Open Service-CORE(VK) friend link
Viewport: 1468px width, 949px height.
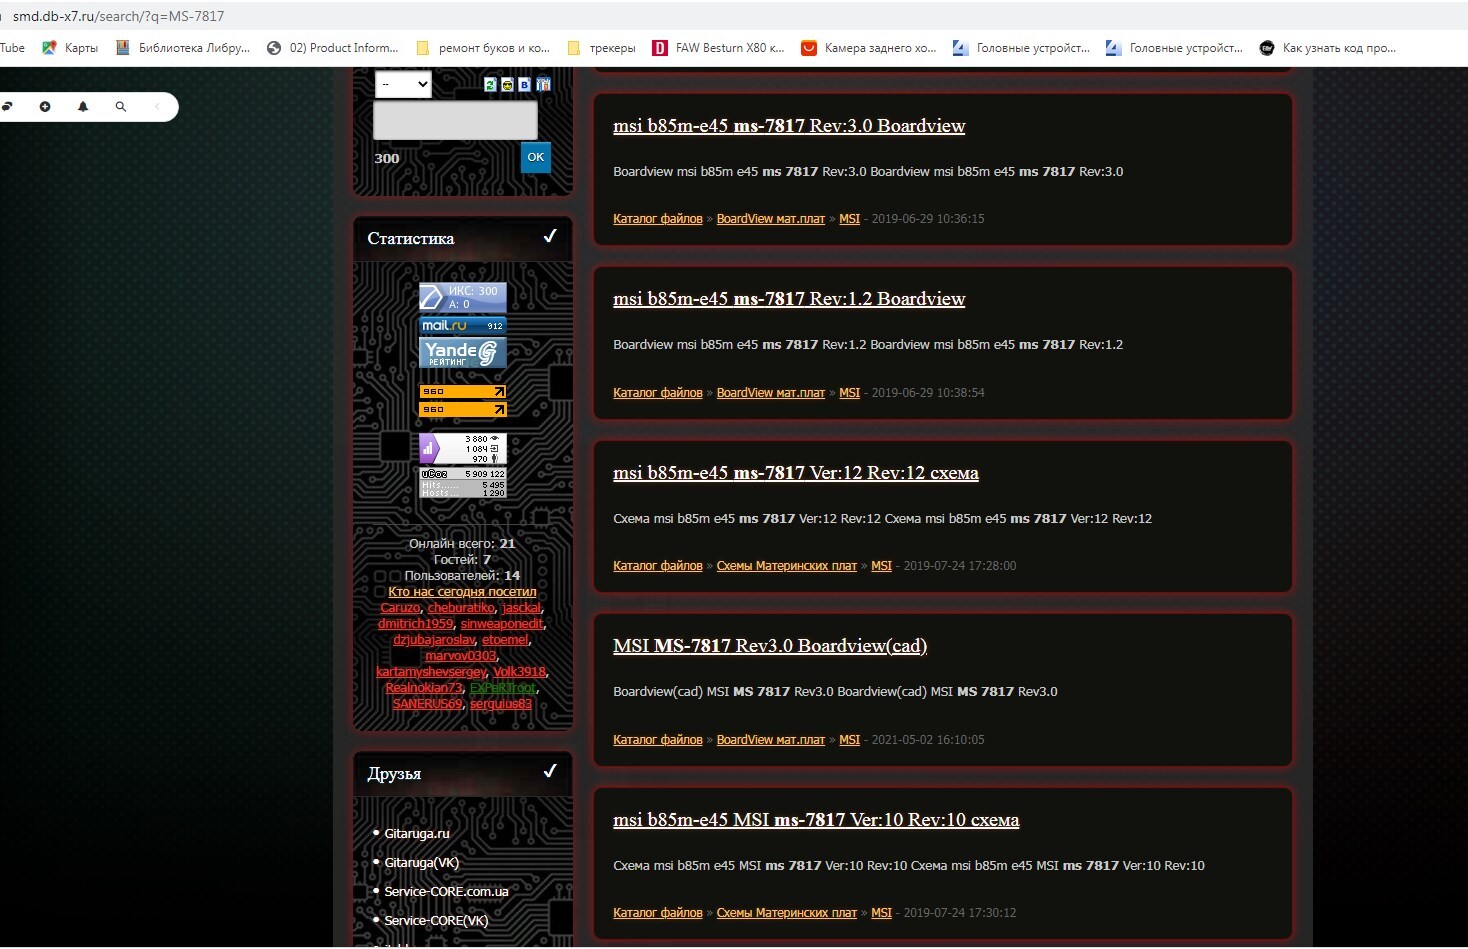pos(436,921)
